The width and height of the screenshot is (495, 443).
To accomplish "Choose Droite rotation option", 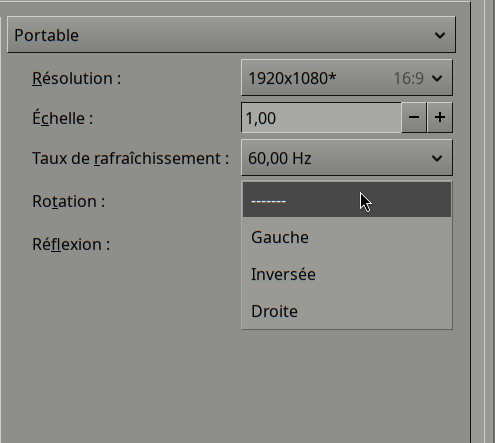I will click(x=347, y=311).
